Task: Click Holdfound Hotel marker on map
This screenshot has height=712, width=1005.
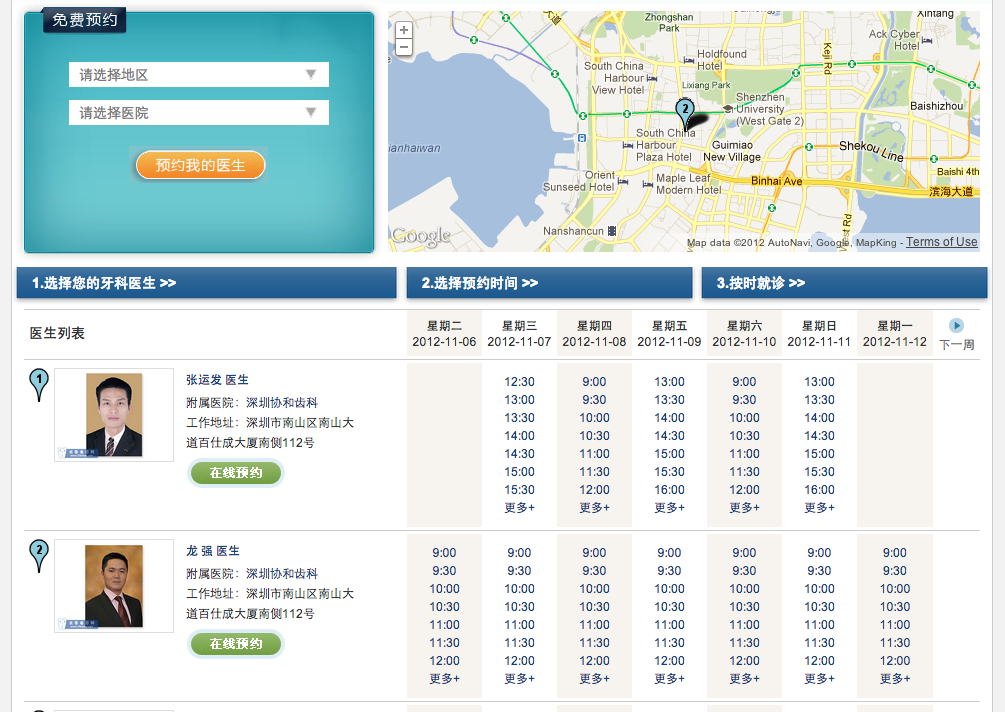Action: tap(689, 60)
